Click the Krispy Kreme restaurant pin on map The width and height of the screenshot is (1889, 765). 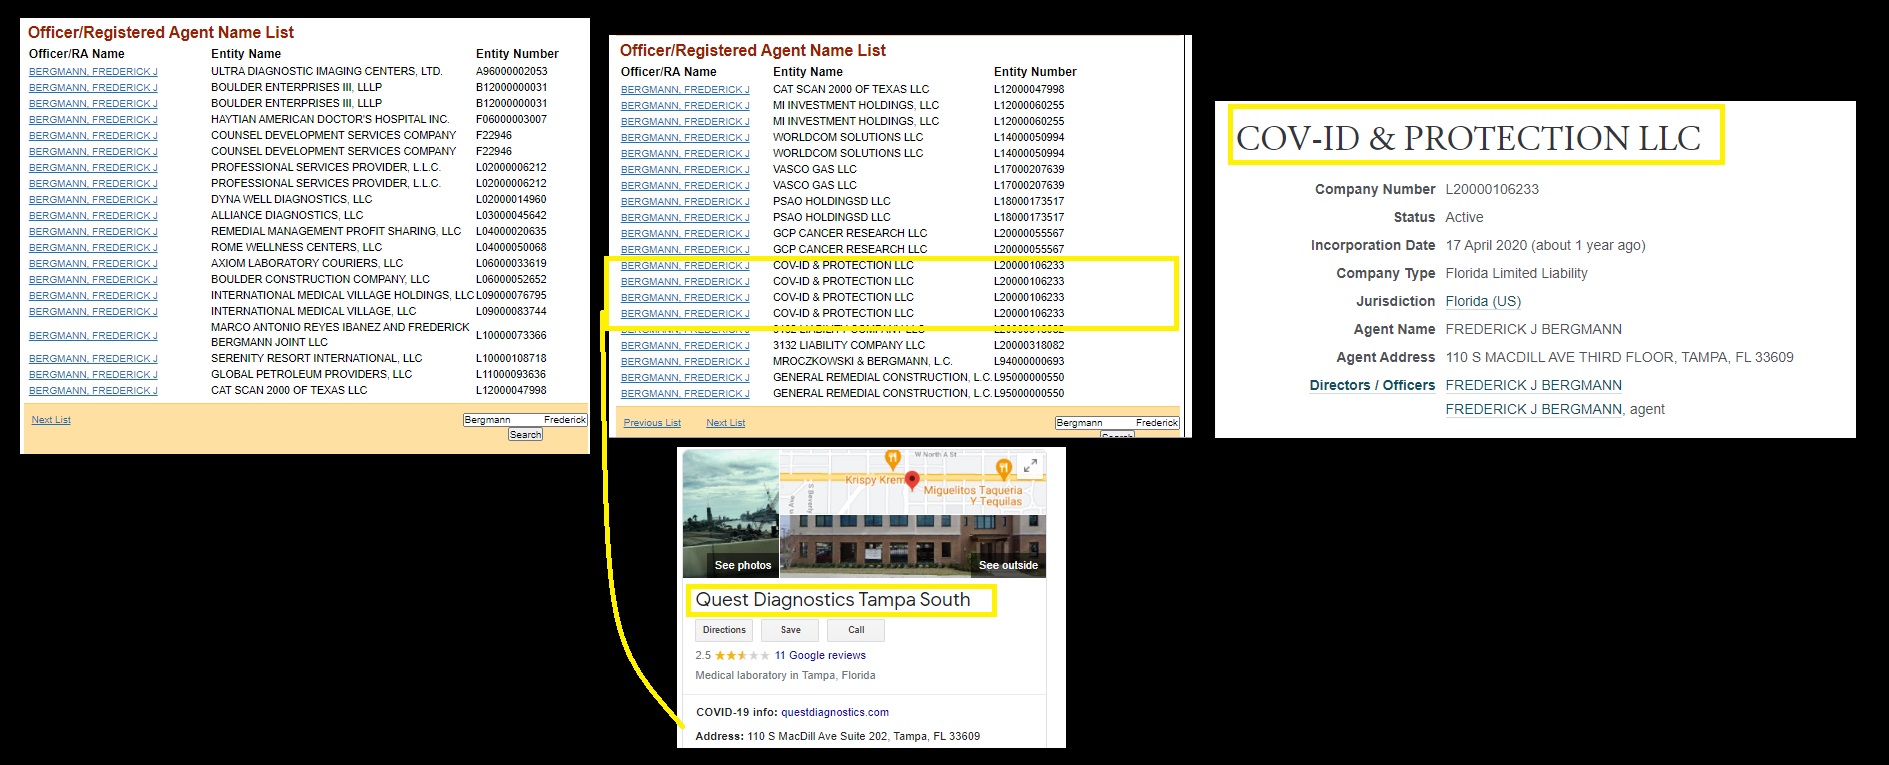coord(893,460)
